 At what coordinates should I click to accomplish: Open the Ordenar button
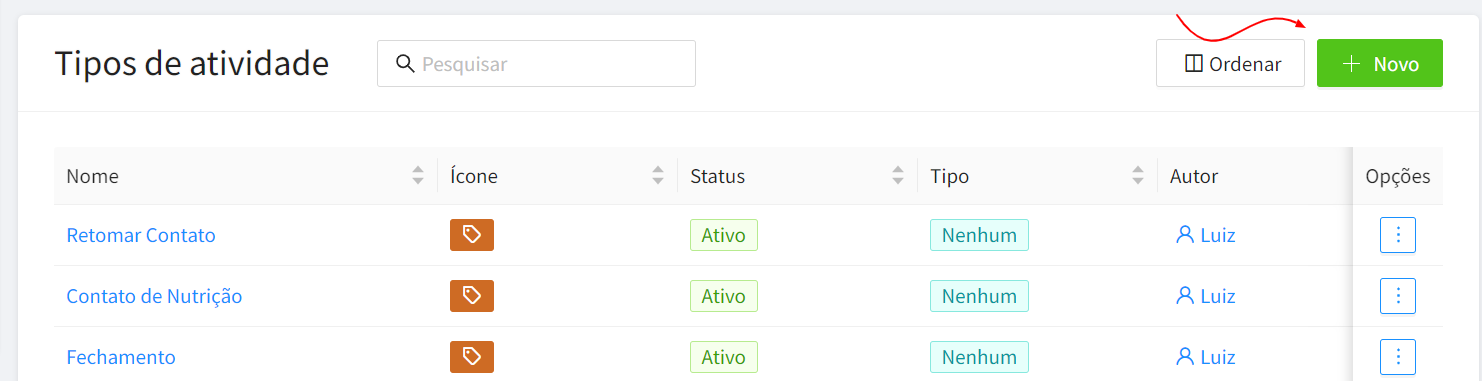tap(1230, 63)
